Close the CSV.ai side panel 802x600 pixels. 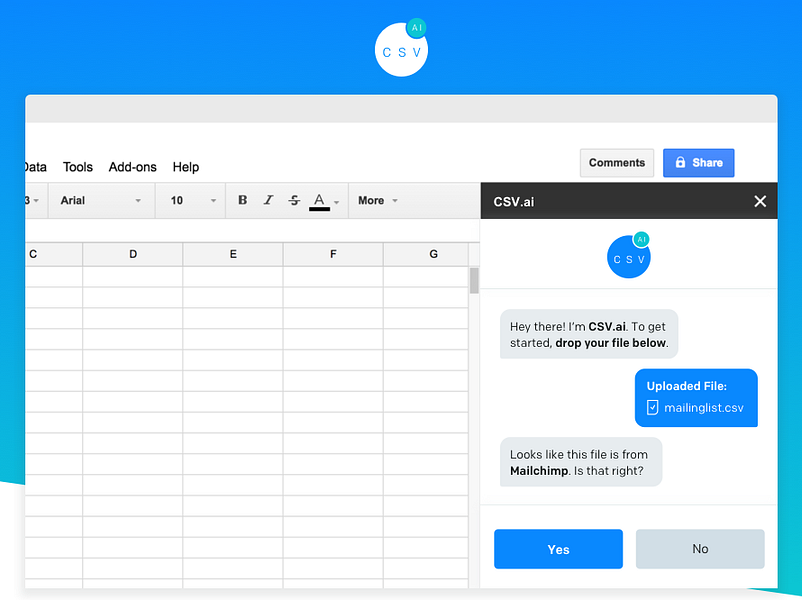[760, 200]
